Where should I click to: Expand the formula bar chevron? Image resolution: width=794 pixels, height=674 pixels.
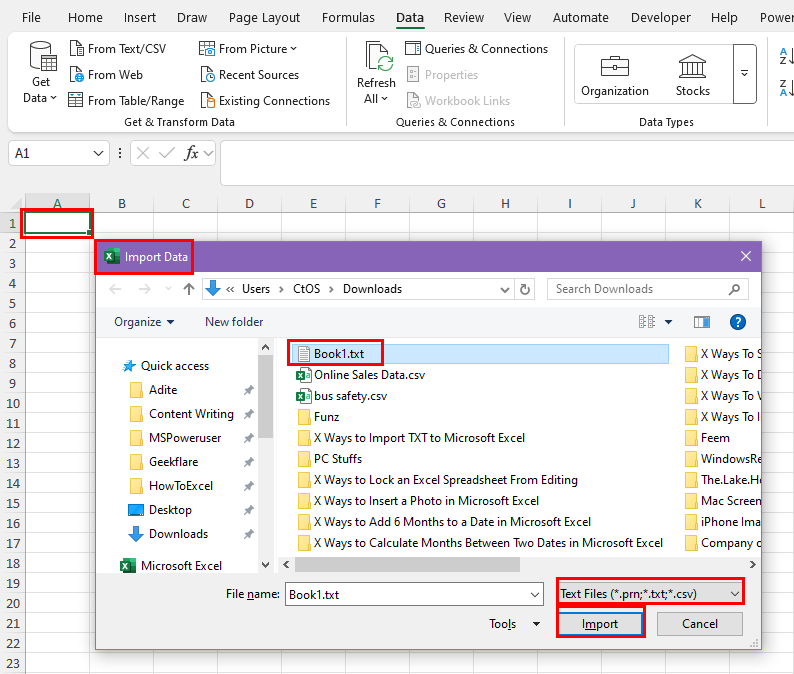pos(209,153)
